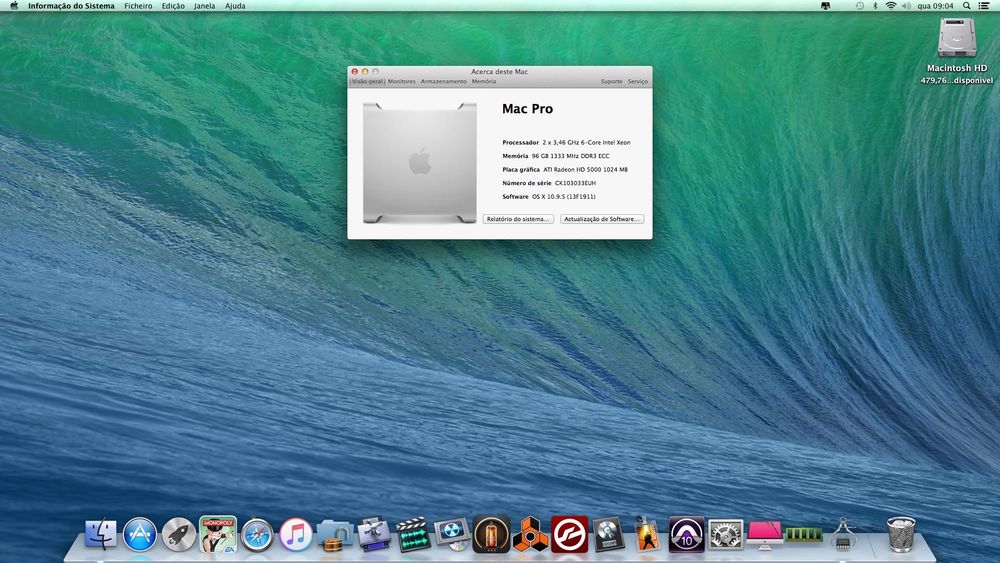
Task: Click graphics text ATI Radeon HD 5000 1024 MB
Action: pos(585,170)
